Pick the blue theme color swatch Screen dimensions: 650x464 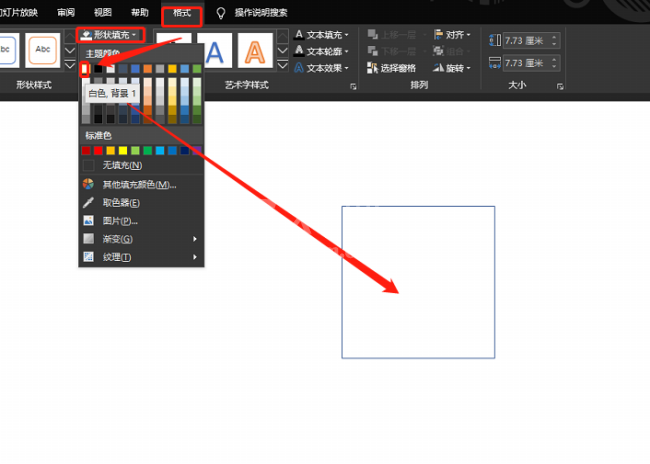pos(135,69)
